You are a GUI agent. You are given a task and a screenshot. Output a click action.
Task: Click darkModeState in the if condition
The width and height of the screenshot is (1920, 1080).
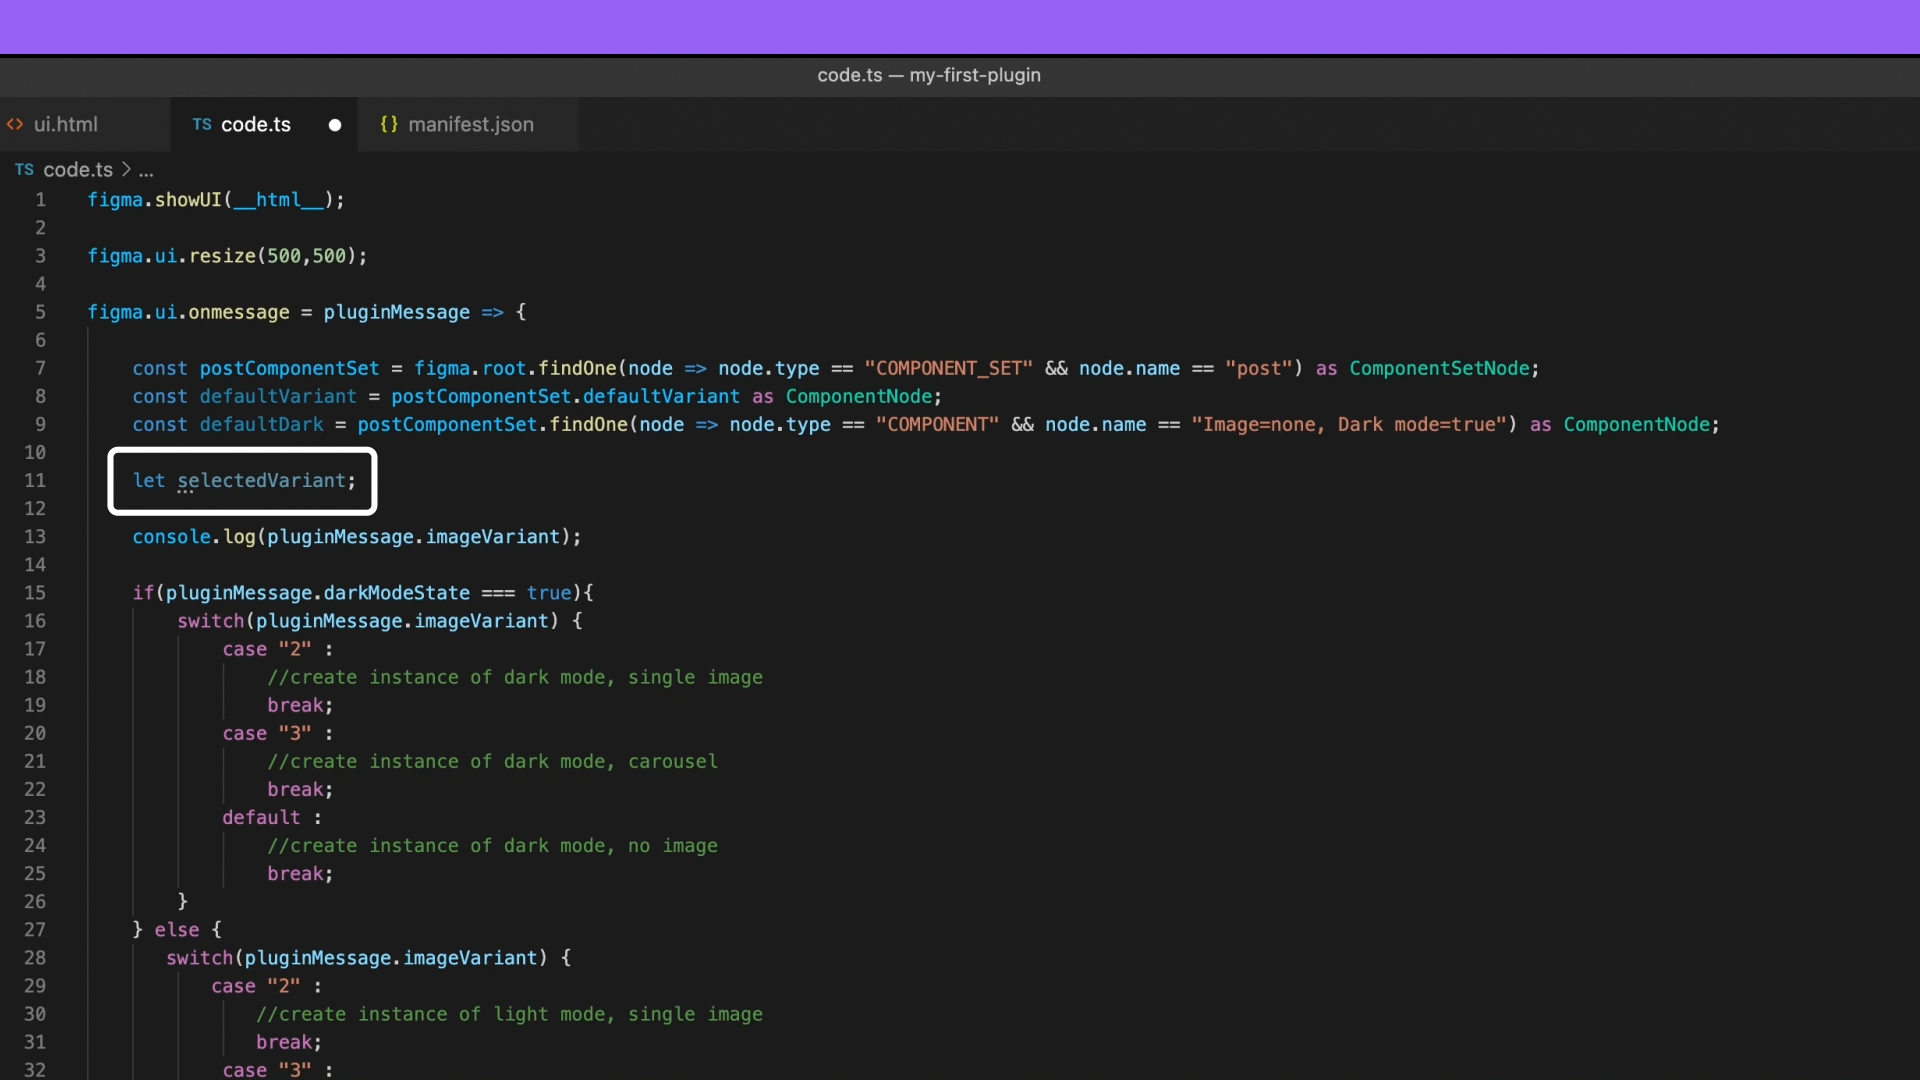click(x=396, y=593)
